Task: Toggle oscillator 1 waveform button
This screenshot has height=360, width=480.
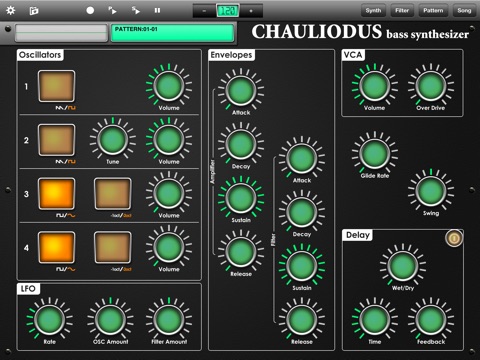Action: (x=56, y=86)
